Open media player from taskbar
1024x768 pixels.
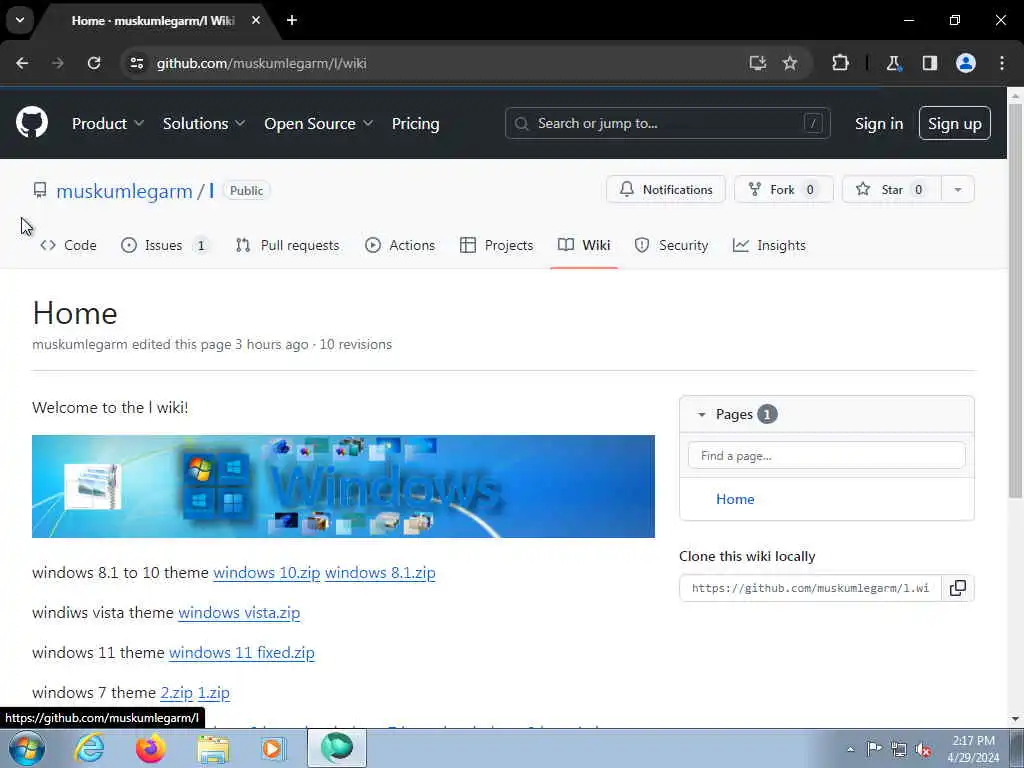pyautogui.click(x=273, y=748)
